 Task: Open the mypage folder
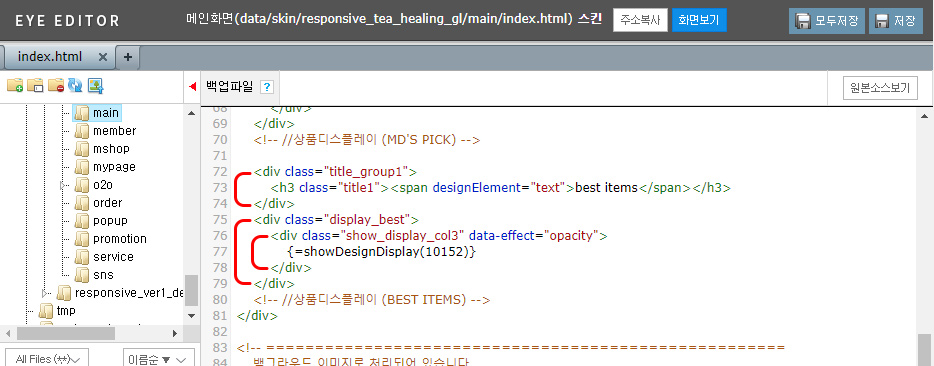pyautogui.click(x=114, y=167)
